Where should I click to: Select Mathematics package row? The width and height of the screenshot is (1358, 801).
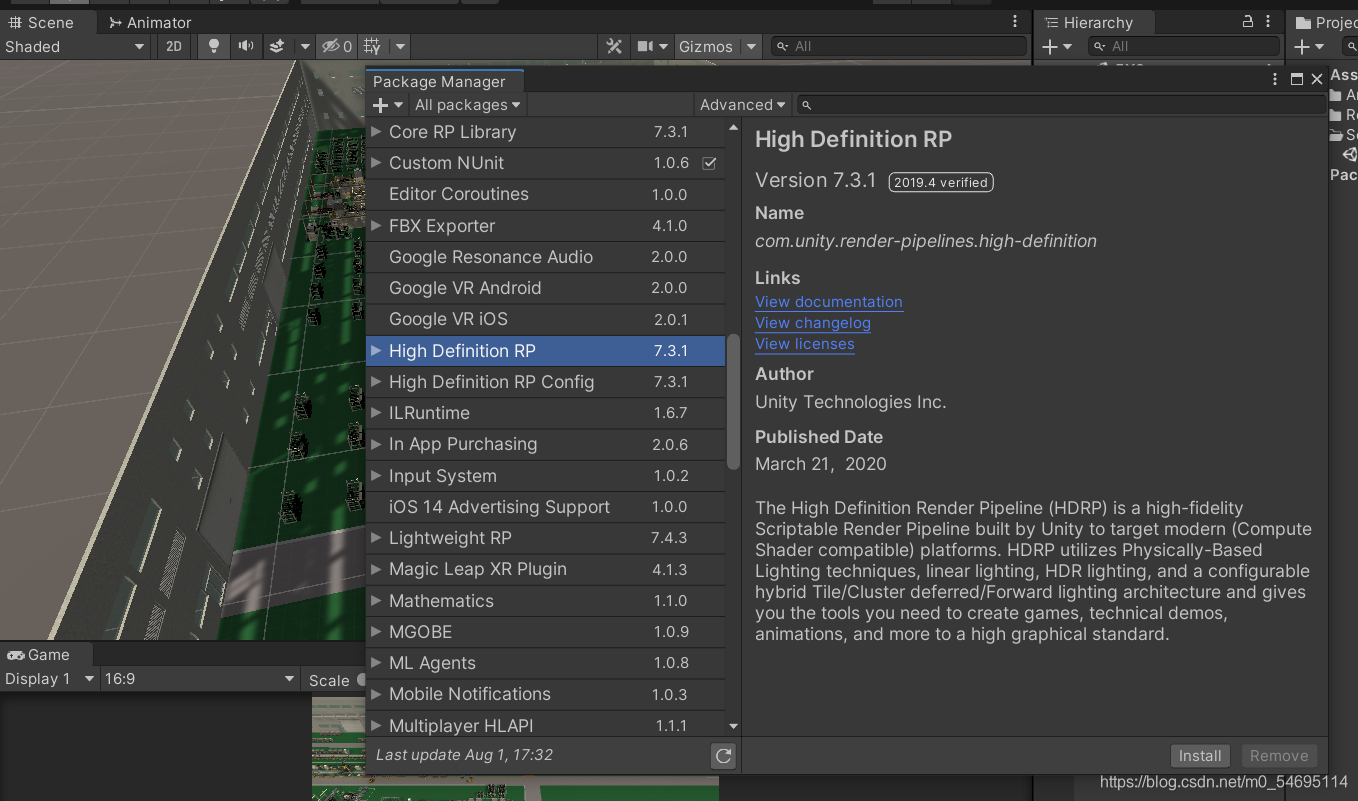[546, 601]
